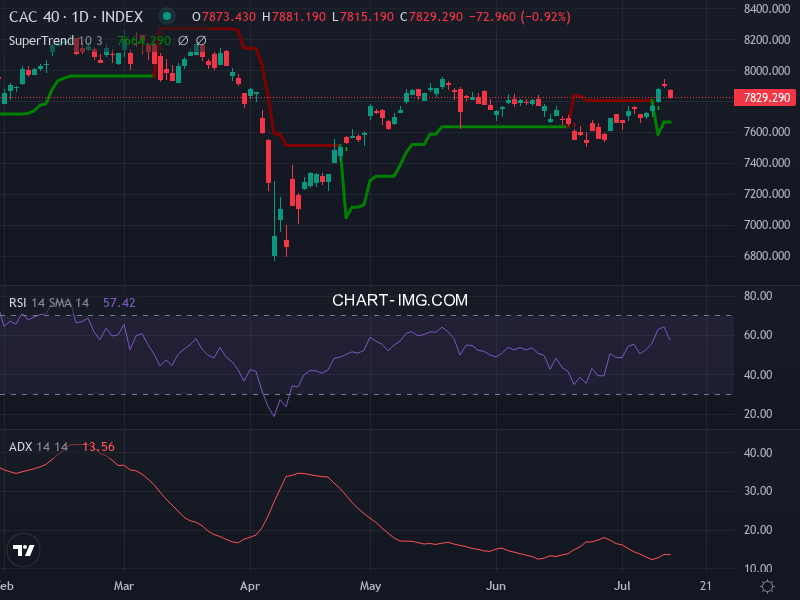Click the green market status dot

(167, 16)
